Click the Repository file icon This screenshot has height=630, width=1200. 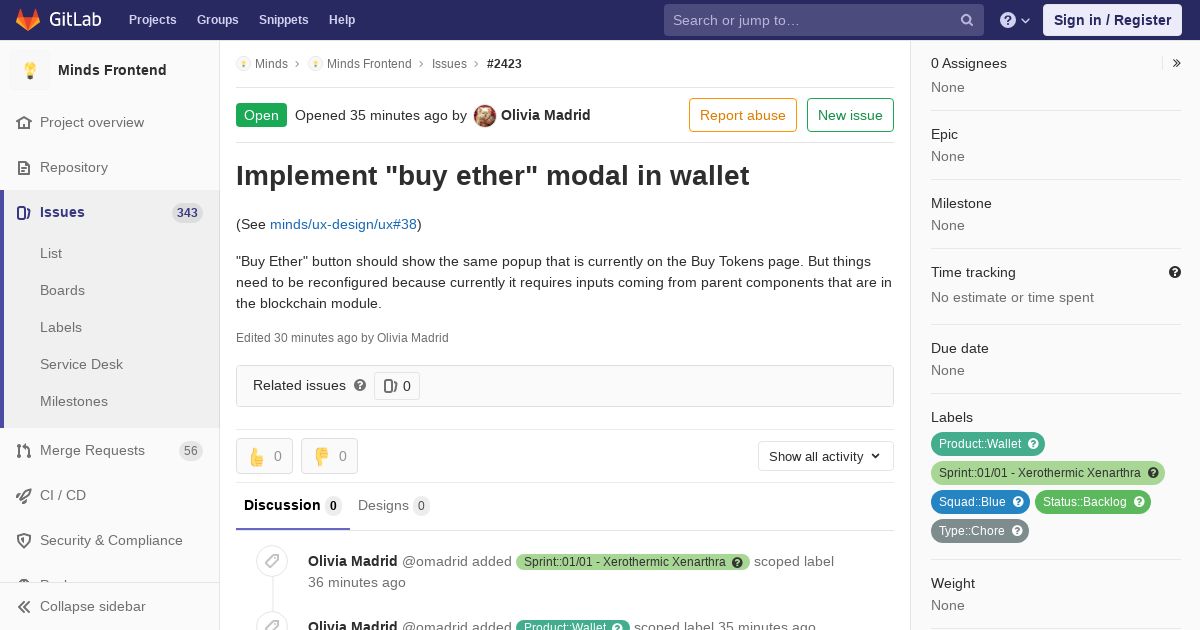24,167
